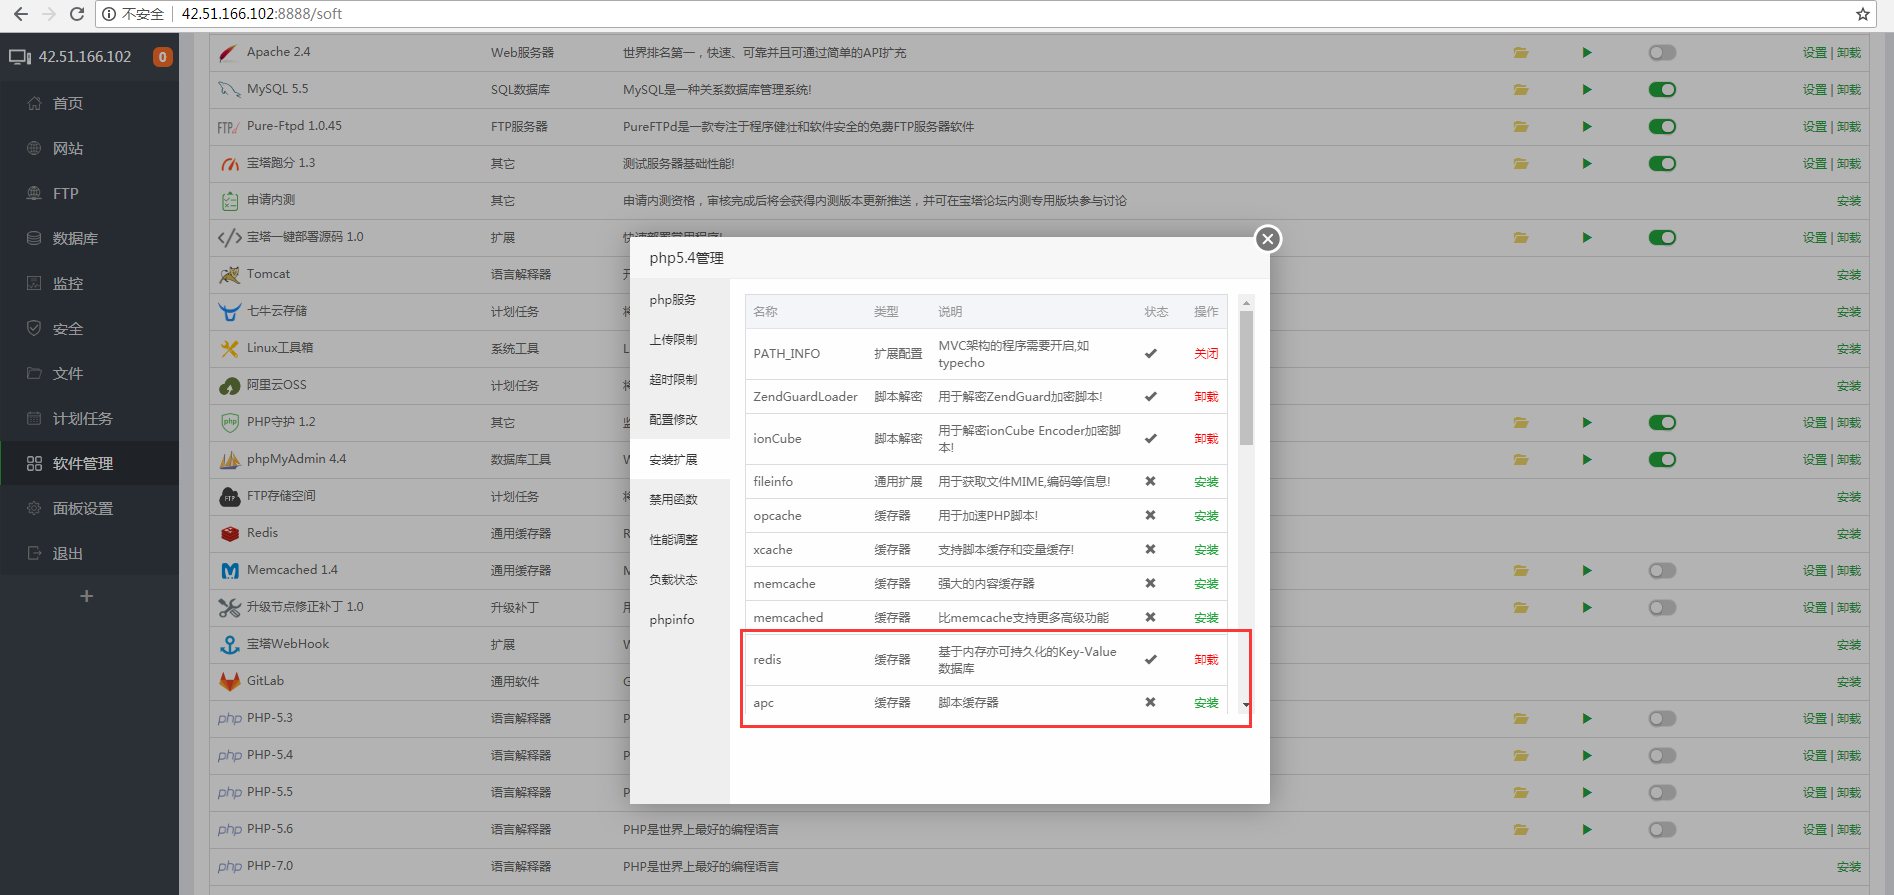Viewport: 1894px width, 895px height.
Task: Open folder icon in PHP守护 1.2 row
Action: (1520, 423)
